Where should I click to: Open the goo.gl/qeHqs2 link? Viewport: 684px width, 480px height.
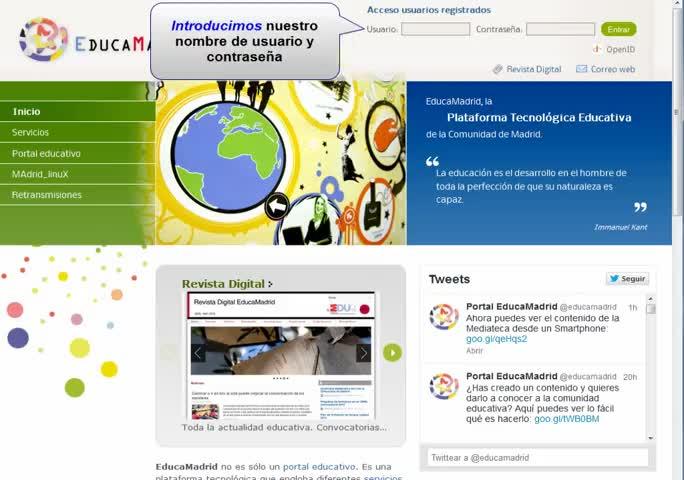click(x=496, y=339)
